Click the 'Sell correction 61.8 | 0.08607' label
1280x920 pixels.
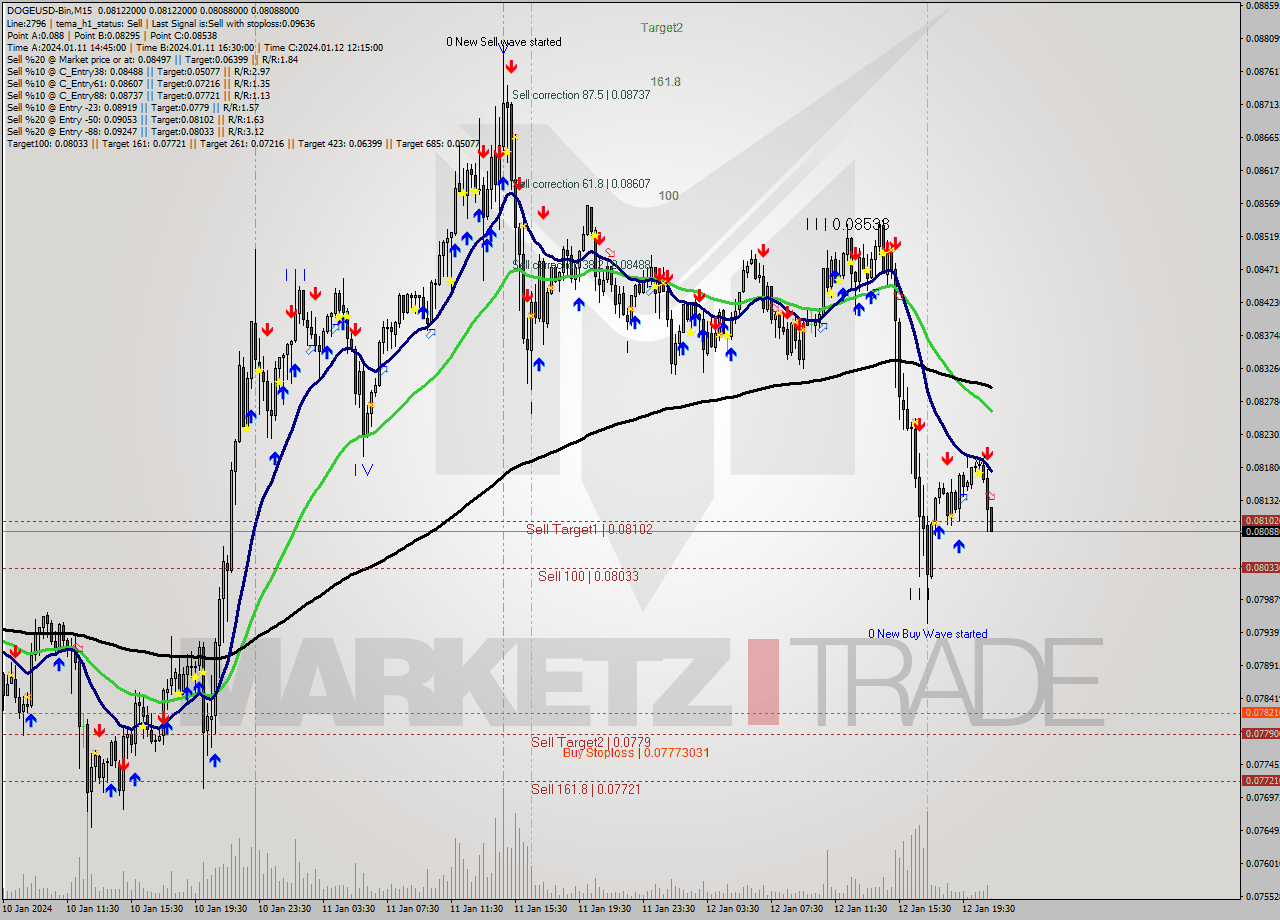pos(581,184)
